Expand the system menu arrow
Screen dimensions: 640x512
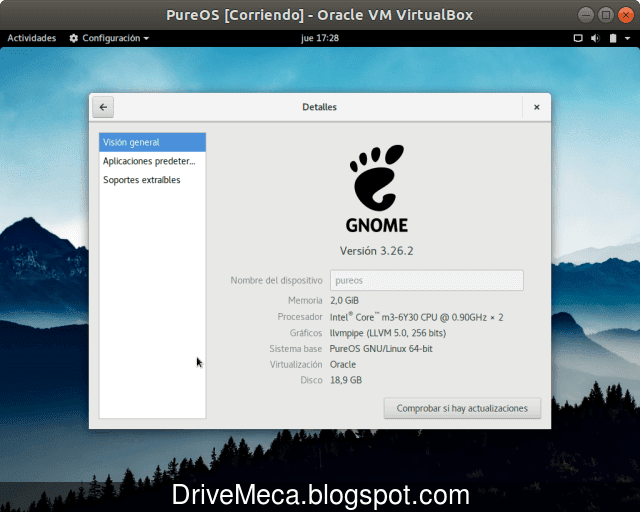click(x=627, y=38)
